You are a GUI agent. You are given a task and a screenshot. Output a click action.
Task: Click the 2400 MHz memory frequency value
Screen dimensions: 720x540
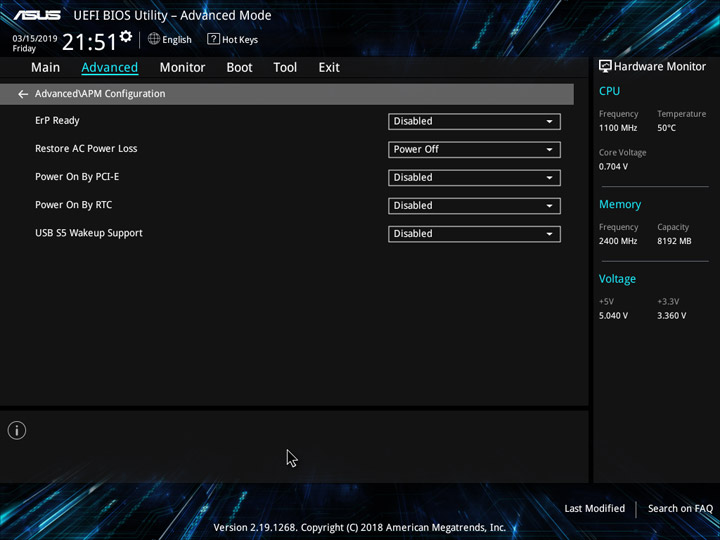[x=618, y=241]
